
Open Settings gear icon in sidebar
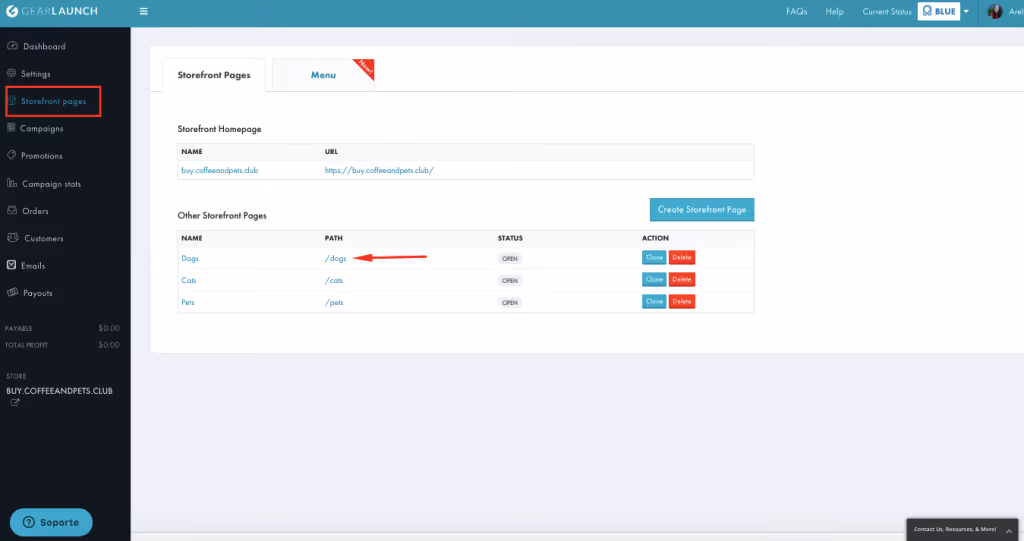coord(11,73)
